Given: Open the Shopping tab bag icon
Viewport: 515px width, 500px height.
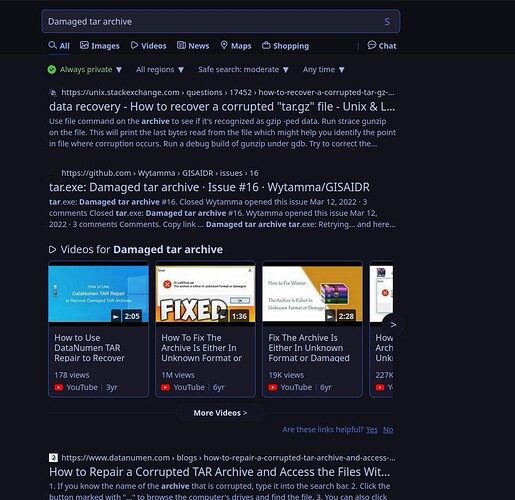Looking at the screenshot, I should (x=266, y=45).
